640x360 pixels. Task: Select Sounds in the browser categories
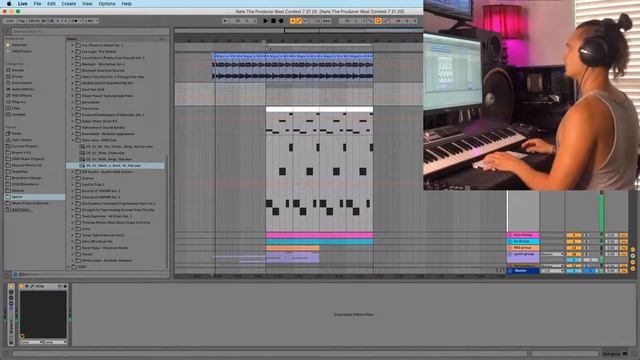pyautogui.click(x=18, y=70)
